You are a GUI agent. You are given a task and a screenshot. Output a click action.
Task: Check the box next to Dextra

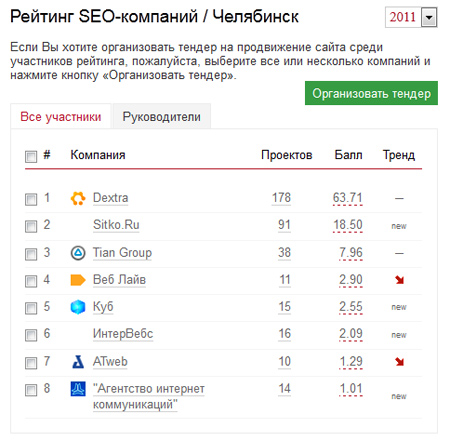tap(31, 199)
